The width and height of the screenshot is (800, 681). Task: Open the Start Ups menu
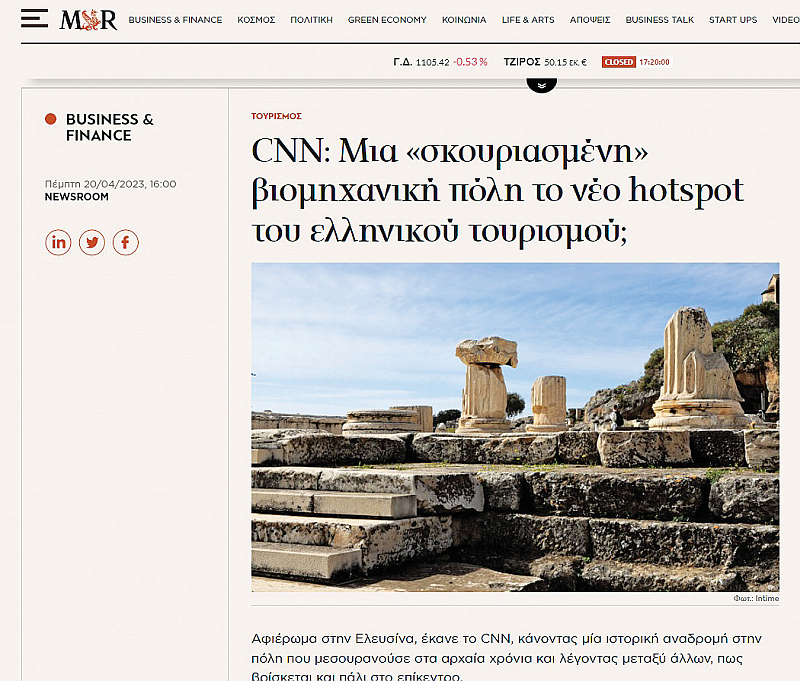[733, 20]
